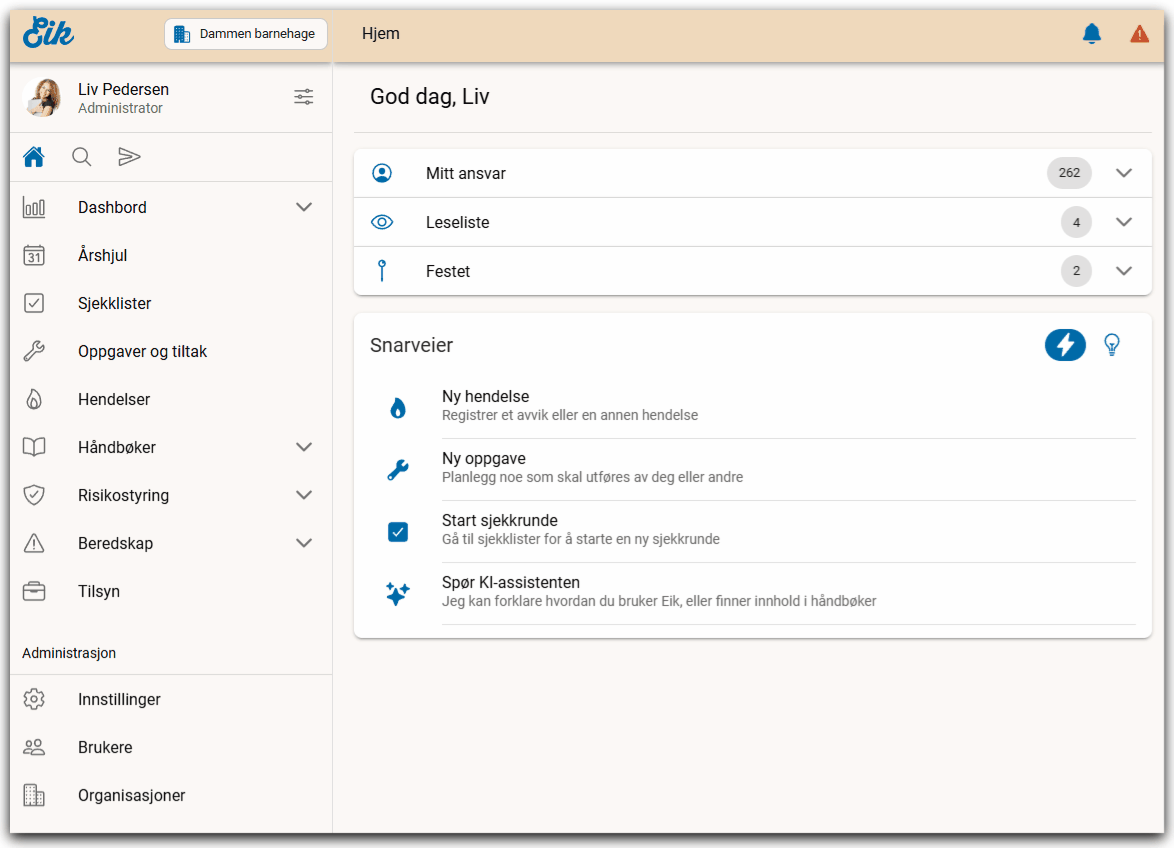Click the Dammen barnehage organization button
1174x848 pixels.
click(x=246, y=34)
